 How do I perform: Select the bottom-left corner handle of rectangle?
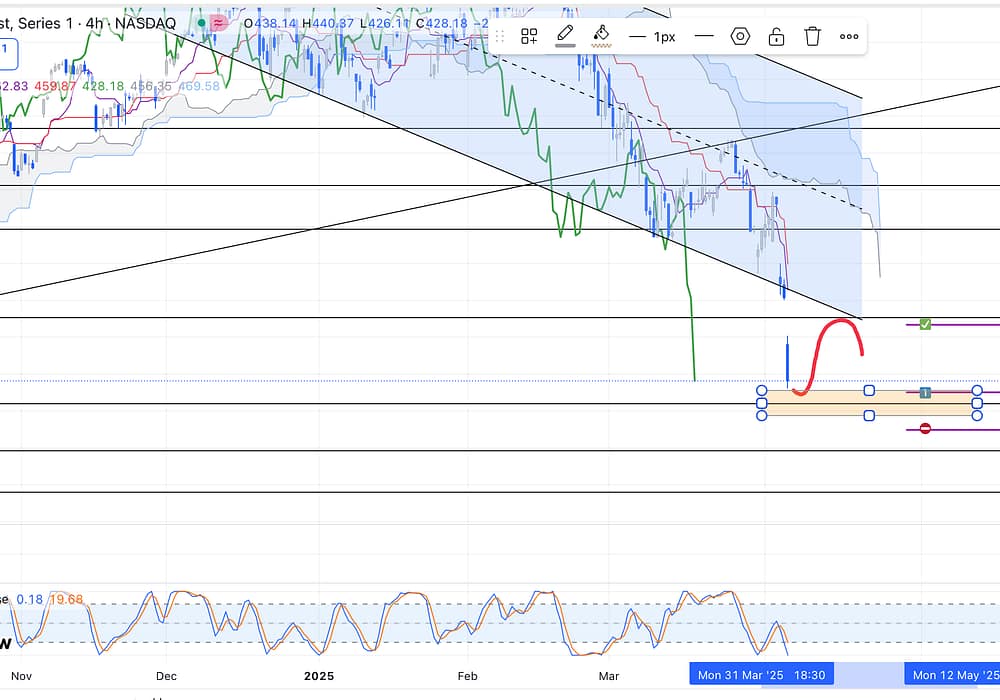(762, 415)
